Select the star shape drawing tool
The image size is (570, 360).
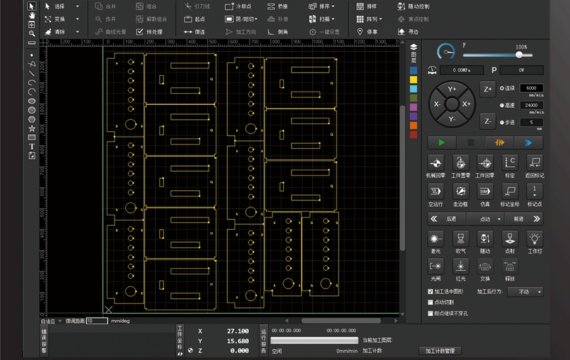pyautogui.click(x=32, y=128)
